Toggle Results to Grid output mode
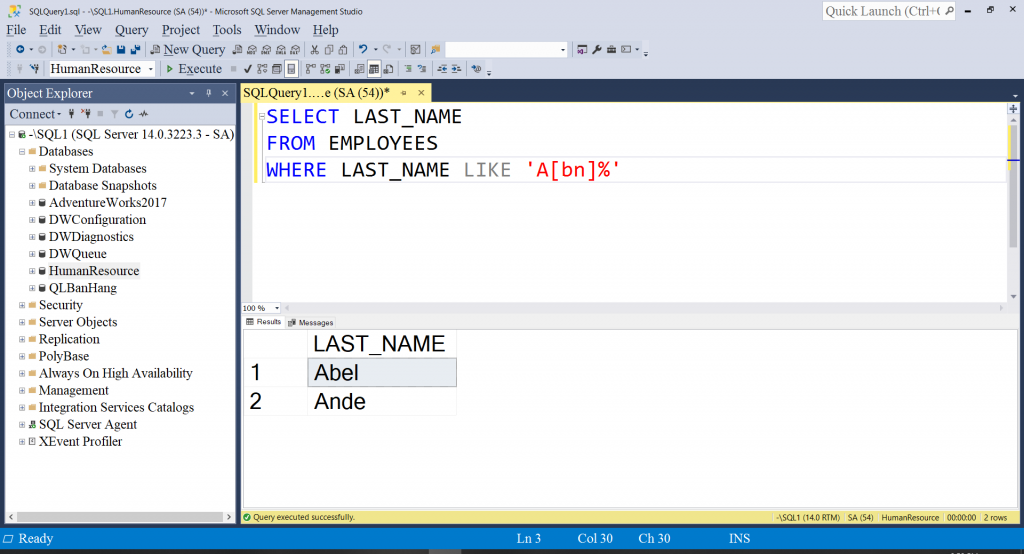This screenshot has height=554, width=1024. coord(374,69)
